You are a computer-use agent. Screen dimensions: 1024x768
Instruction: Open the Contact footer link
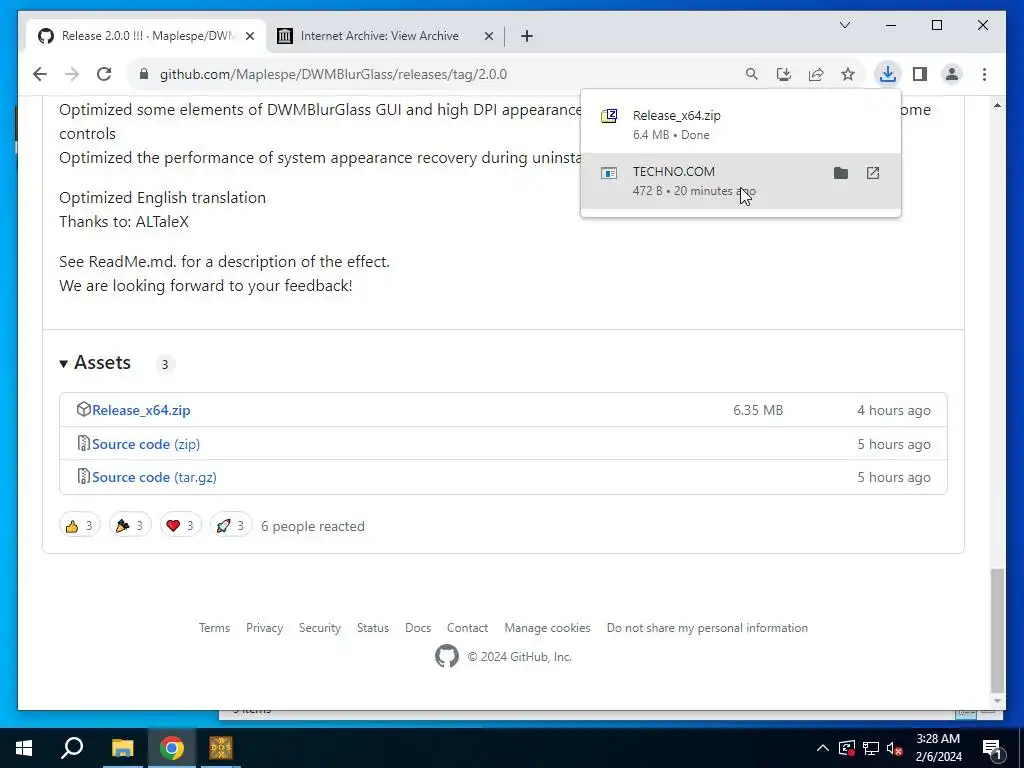(468, 628)
